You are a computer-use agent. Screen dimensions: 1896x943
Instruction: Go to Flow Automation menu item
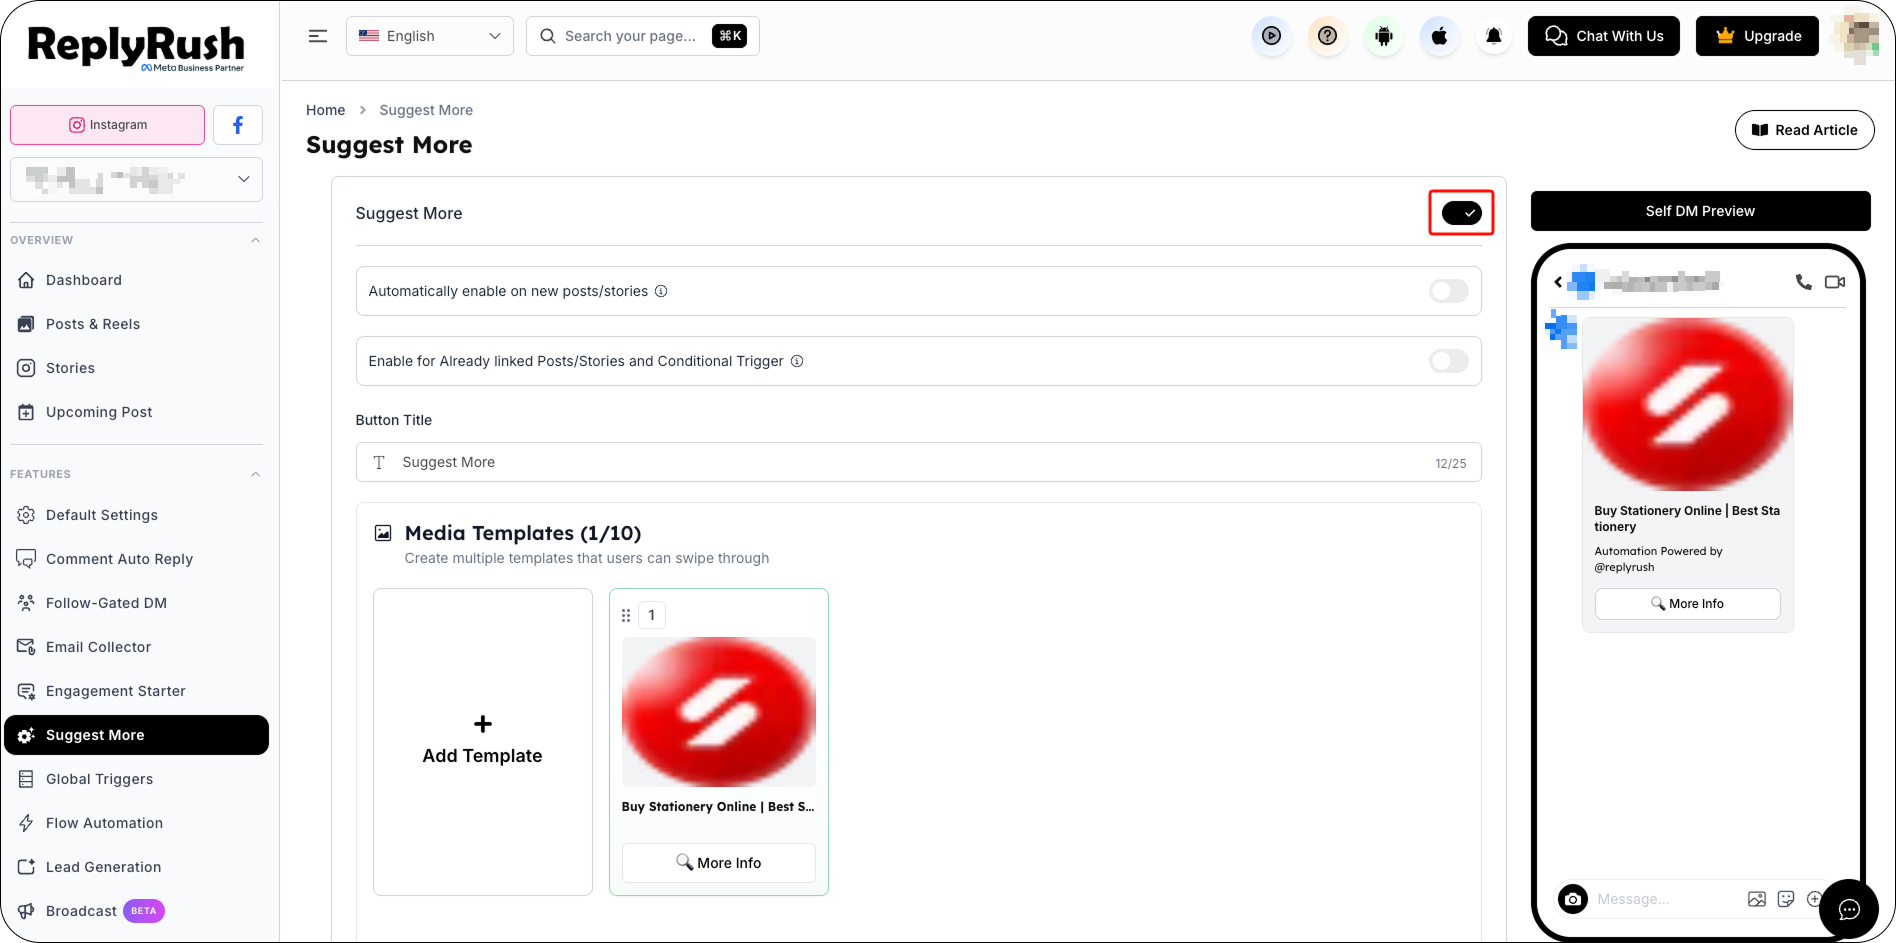(104, 823)
